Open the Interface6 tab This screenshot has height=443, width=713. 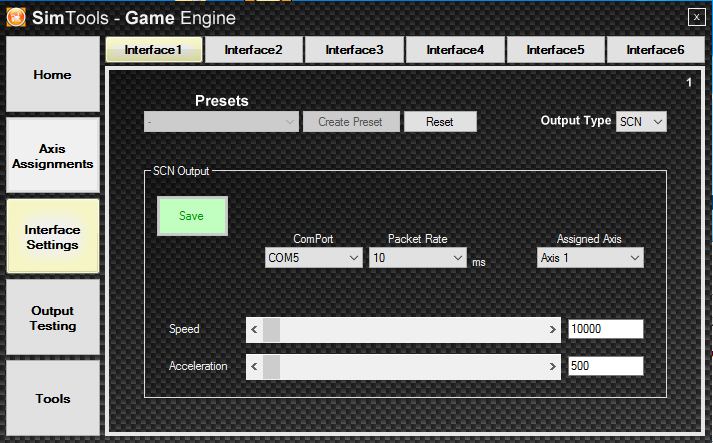click(x=656, y=49)
